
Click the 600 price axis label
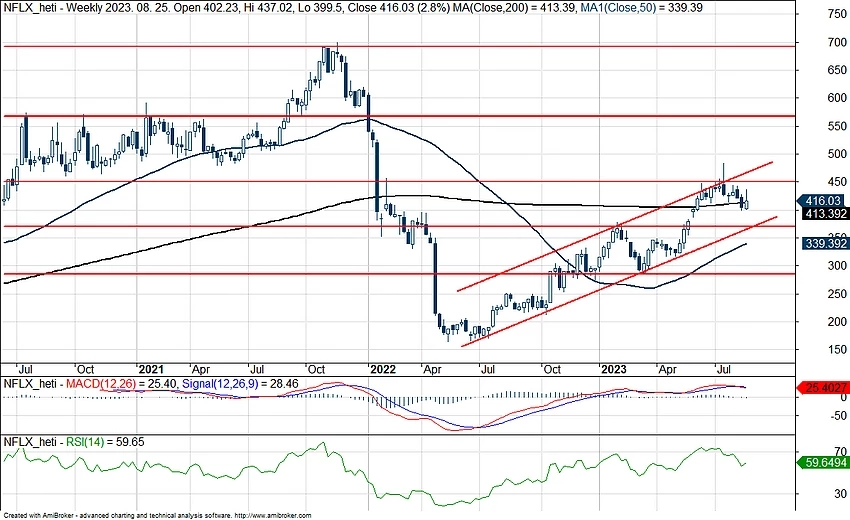click(837, 98)
